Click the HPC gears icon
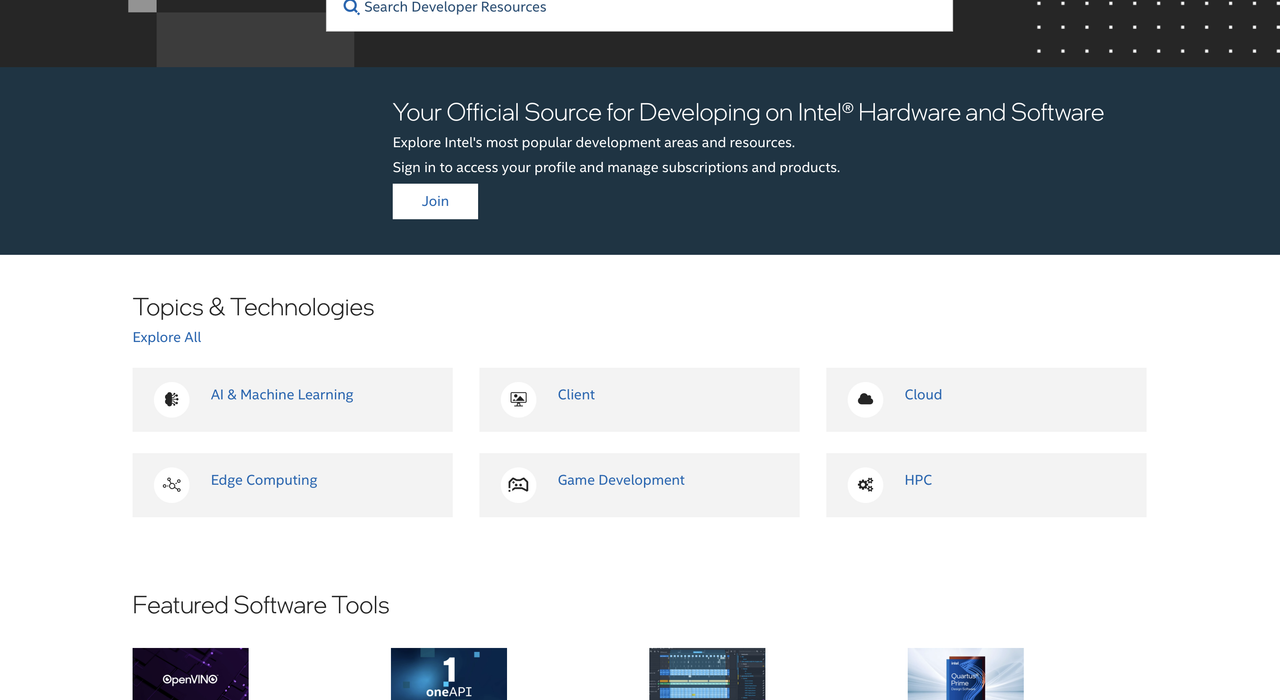 [x=865, y=485]
